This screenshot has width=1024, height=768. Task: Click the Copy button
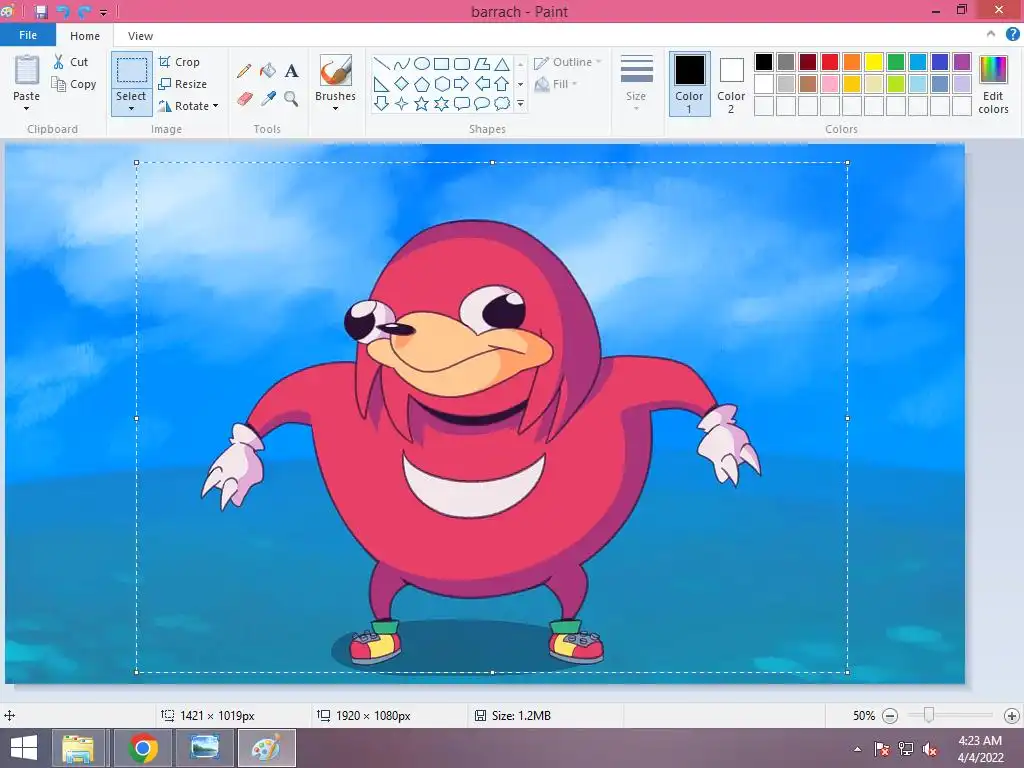pos(74,84)
